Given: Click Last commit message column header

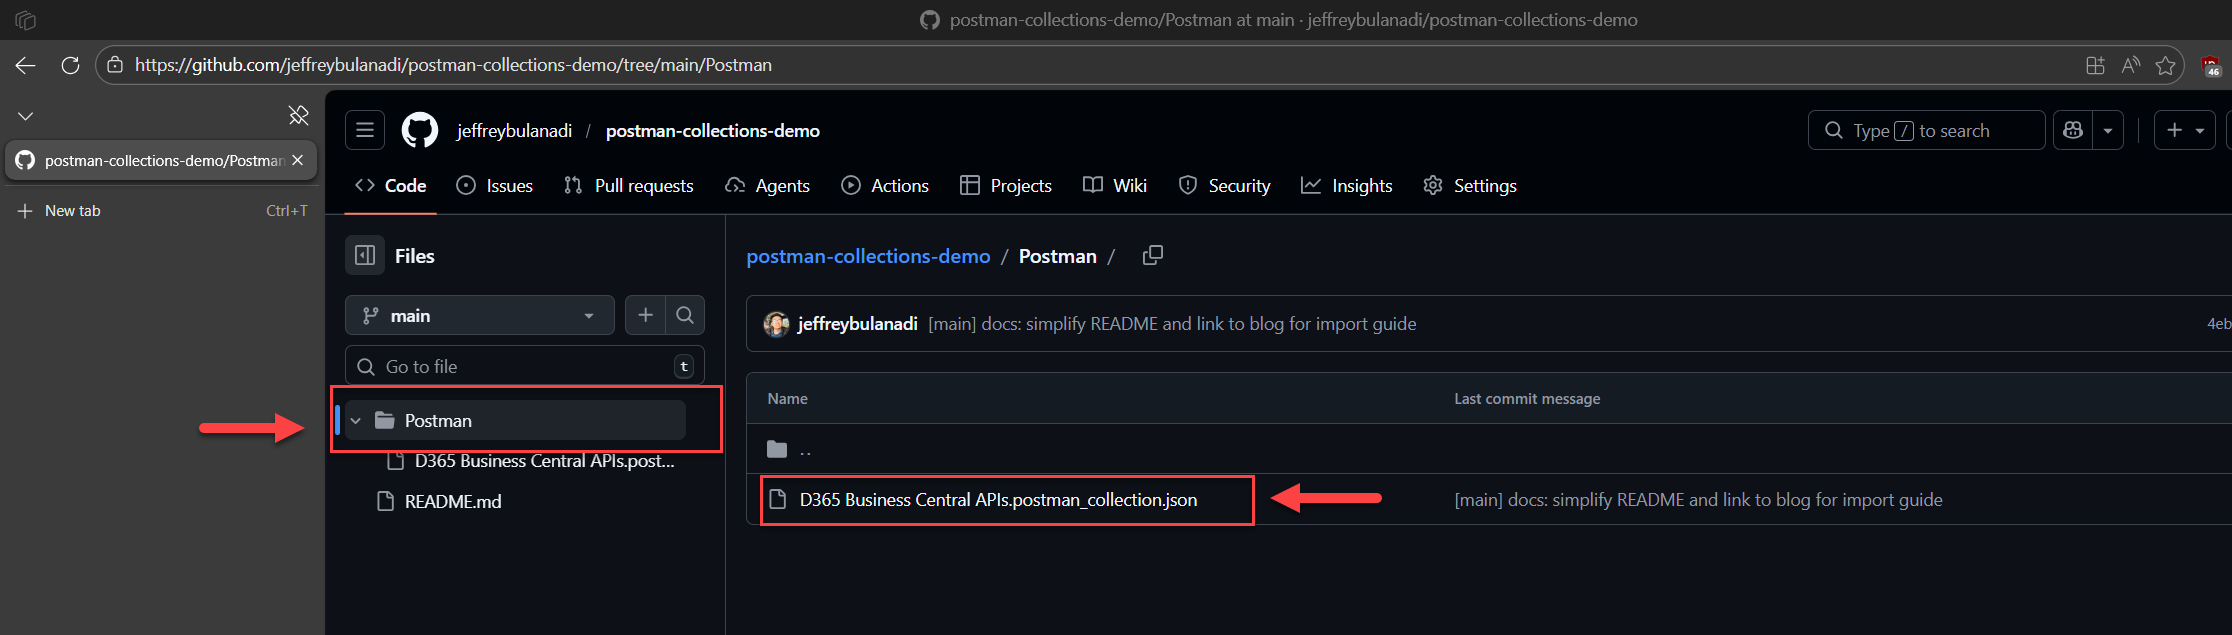Looking at the screenshot, I should click(1527, 398).
